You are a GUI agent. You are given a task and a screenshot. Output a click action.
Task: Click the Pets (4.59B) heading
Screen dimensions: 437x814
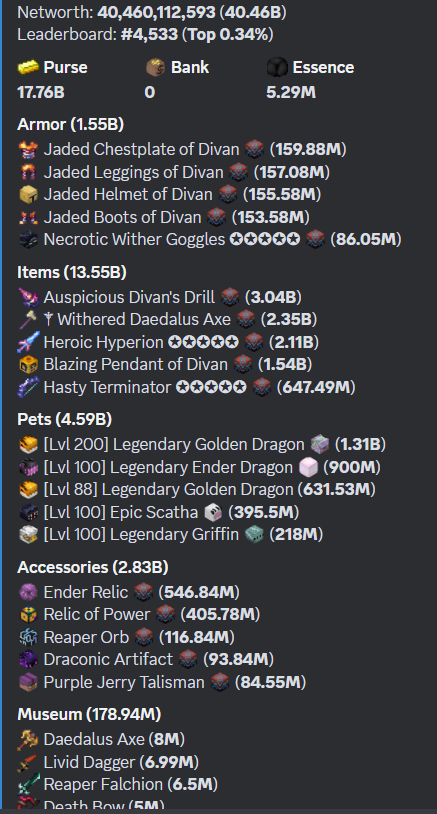point(65,419)
